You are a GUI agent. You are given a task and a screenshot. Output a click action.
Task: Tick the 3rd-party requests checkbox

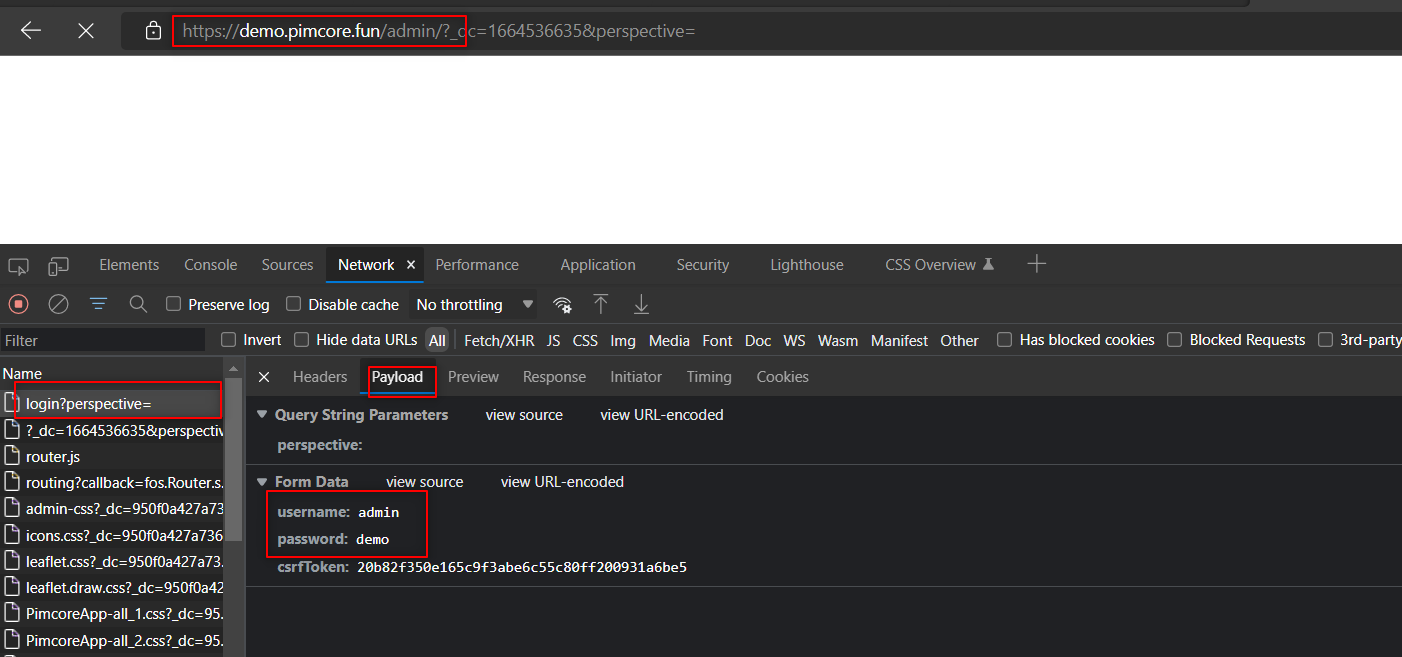point(1326,340)
